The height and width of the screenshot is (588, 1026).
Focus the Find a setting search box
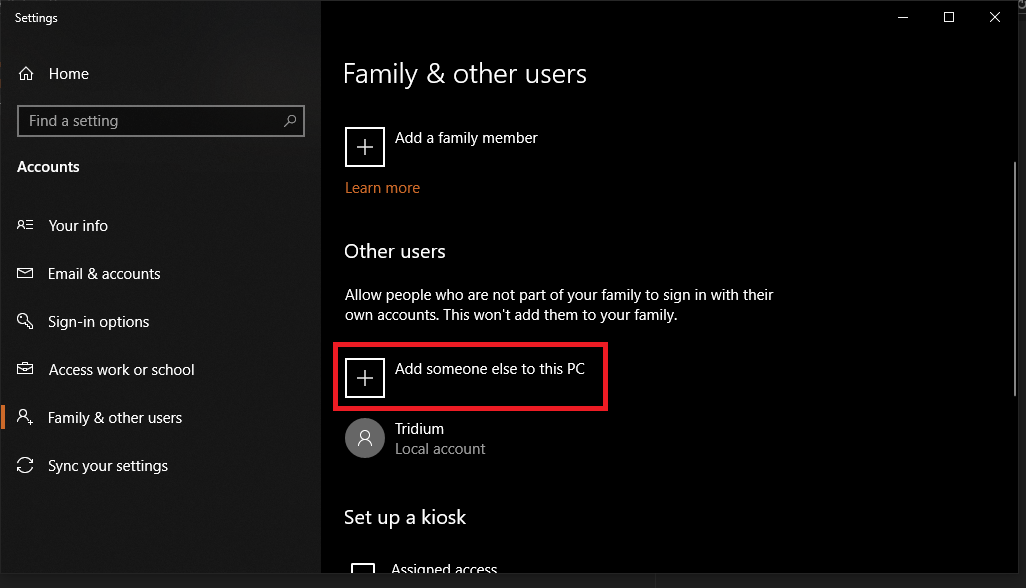point(161,121)
